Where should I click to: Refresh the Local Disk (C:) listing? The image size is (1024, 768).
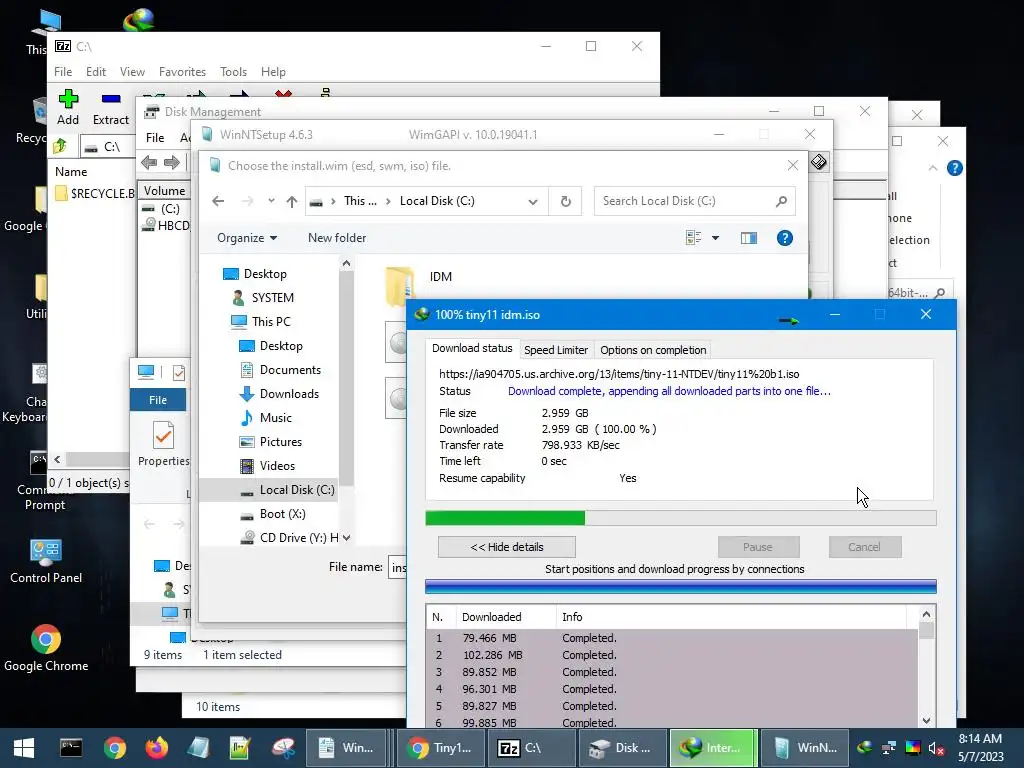(566, 201)
